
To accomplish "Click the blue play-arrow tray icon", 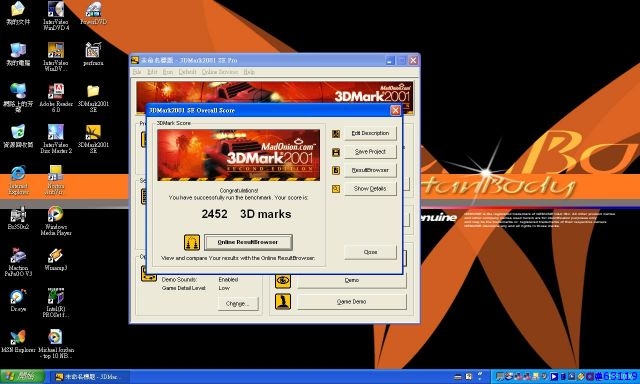I will coord(554,376).
